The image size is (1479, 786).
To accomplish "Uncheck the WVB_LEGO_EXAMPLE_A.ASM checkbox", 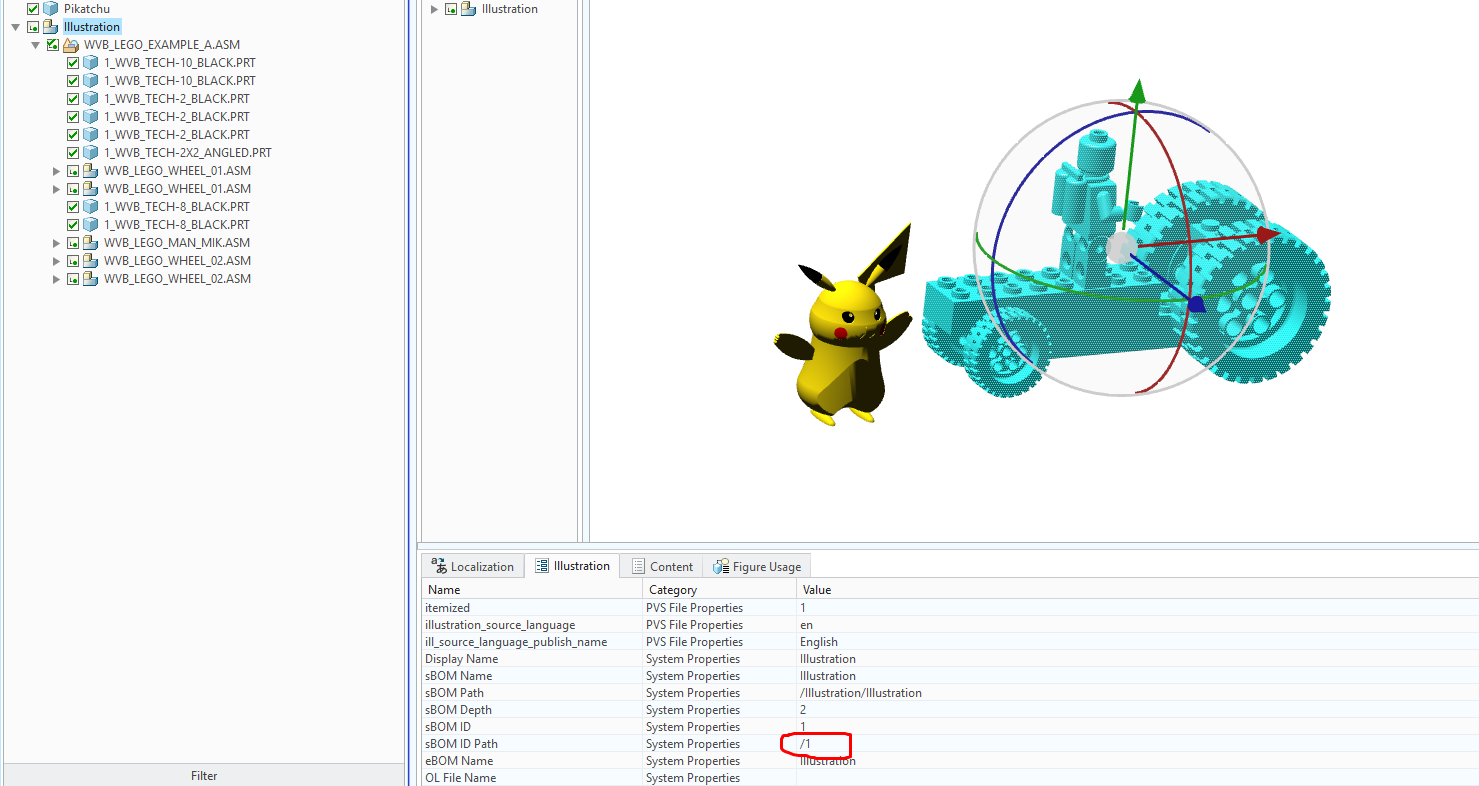I will coord(53,45).
